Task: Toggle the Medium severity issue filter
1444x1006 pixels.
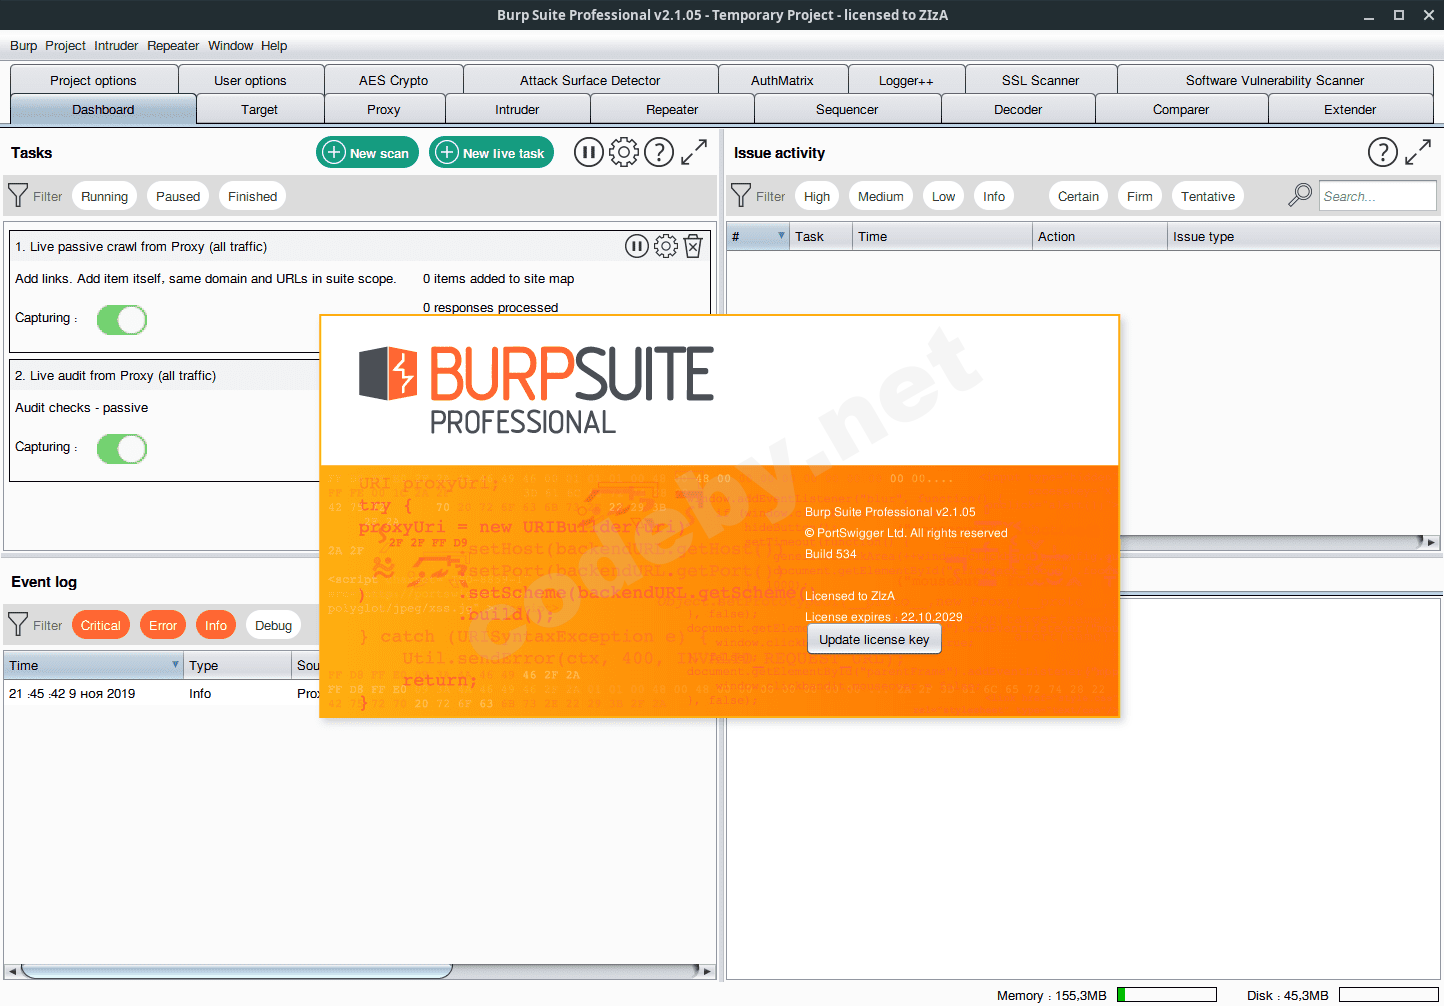Action: pos(881,196)
